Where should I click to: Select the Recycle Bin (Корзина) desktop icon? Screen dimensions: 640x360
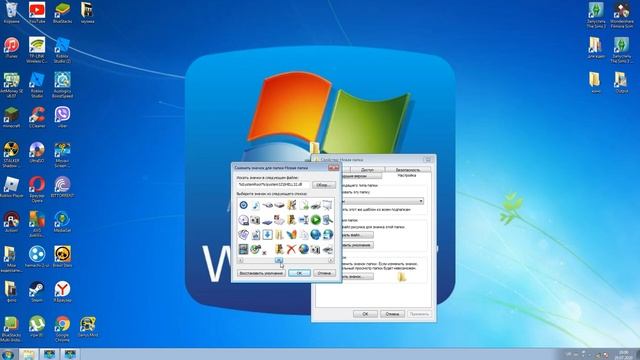(11, 12)
